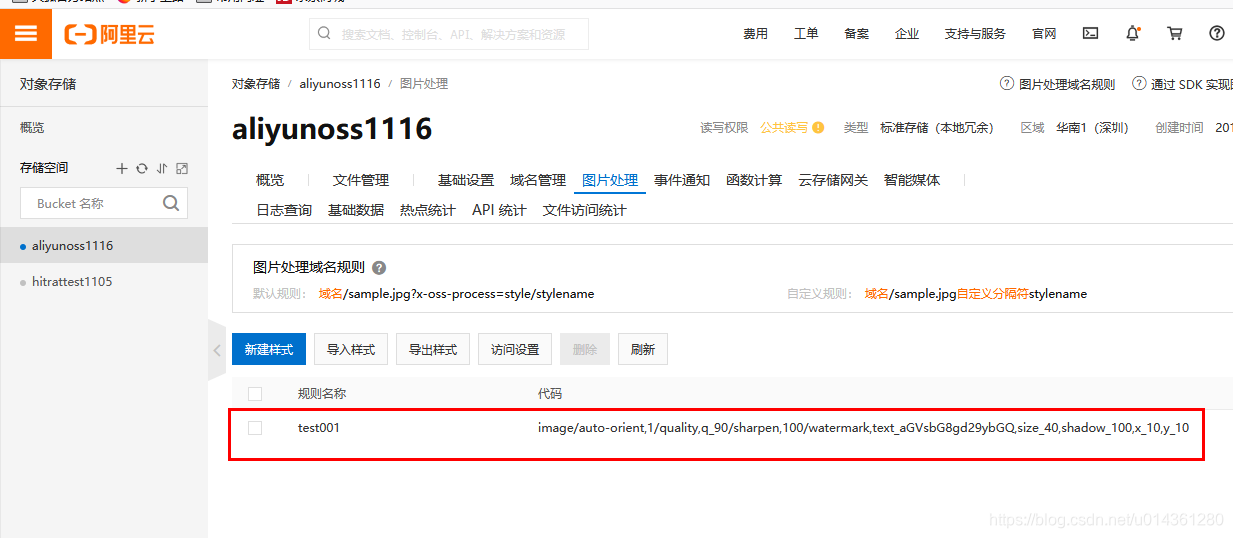Switch to the 文件管理 tab
The height and width of the screenshot is (538, 1233).
(x=361, y=180)
